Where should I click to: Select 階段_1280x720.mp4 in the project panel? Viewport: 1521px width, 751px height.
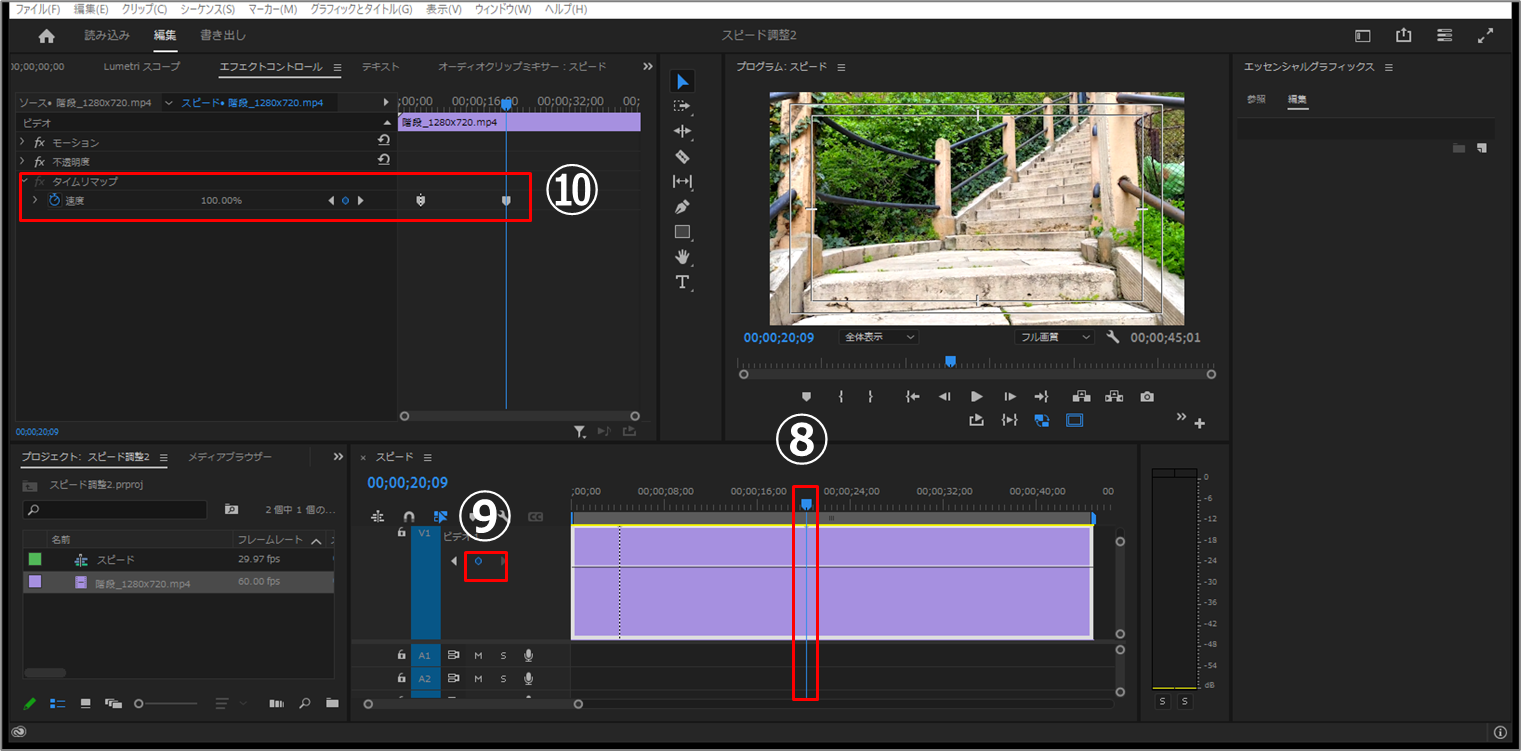coord(142,583)
